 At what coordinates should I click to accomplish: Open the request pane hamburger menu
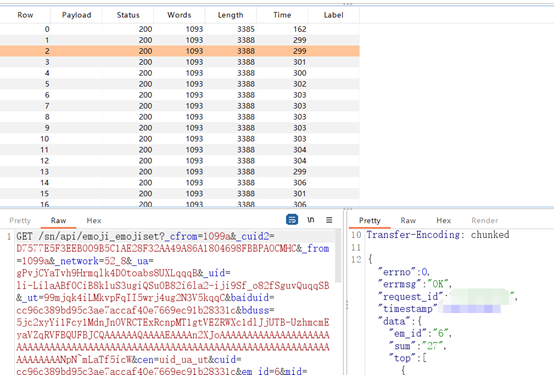(x=329, y=220)
